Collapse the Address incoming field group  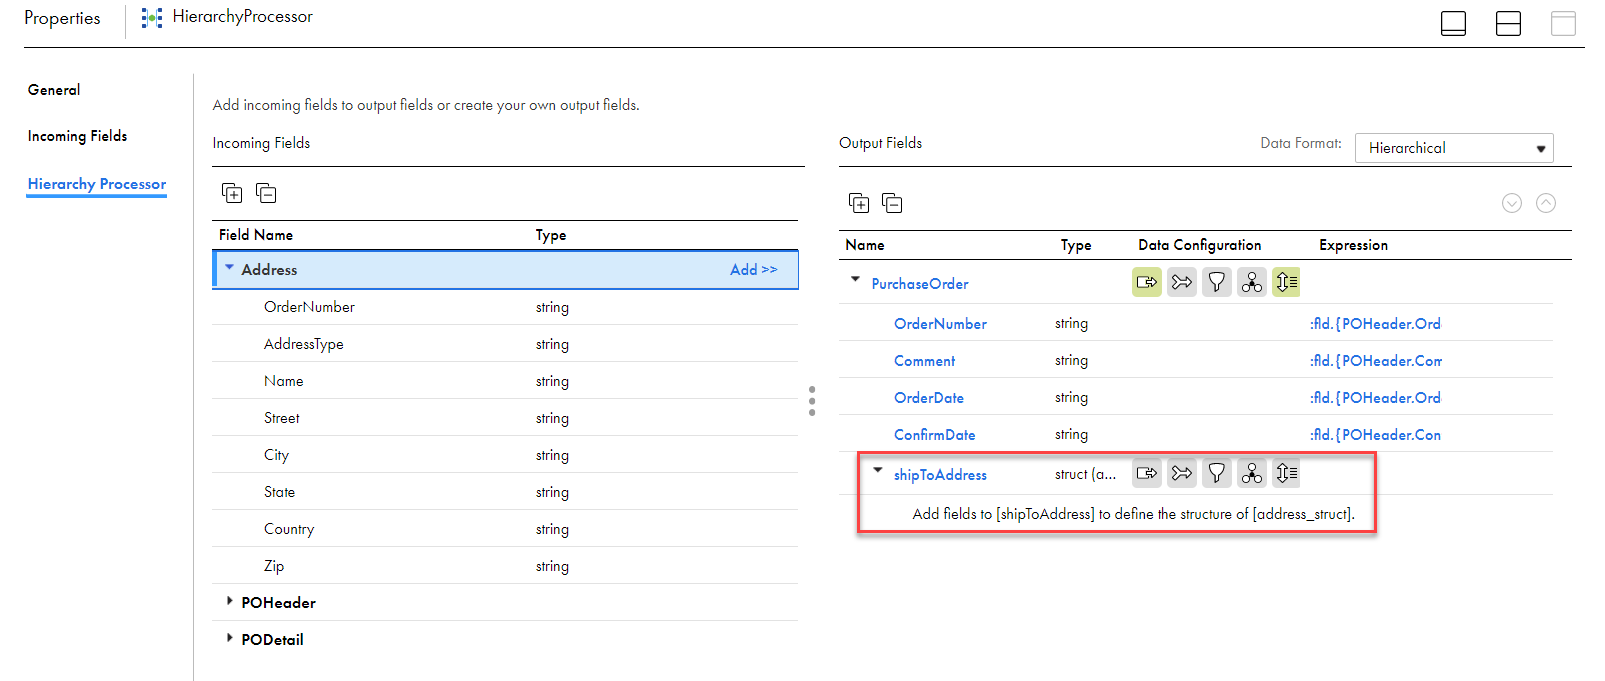(230, 268)
